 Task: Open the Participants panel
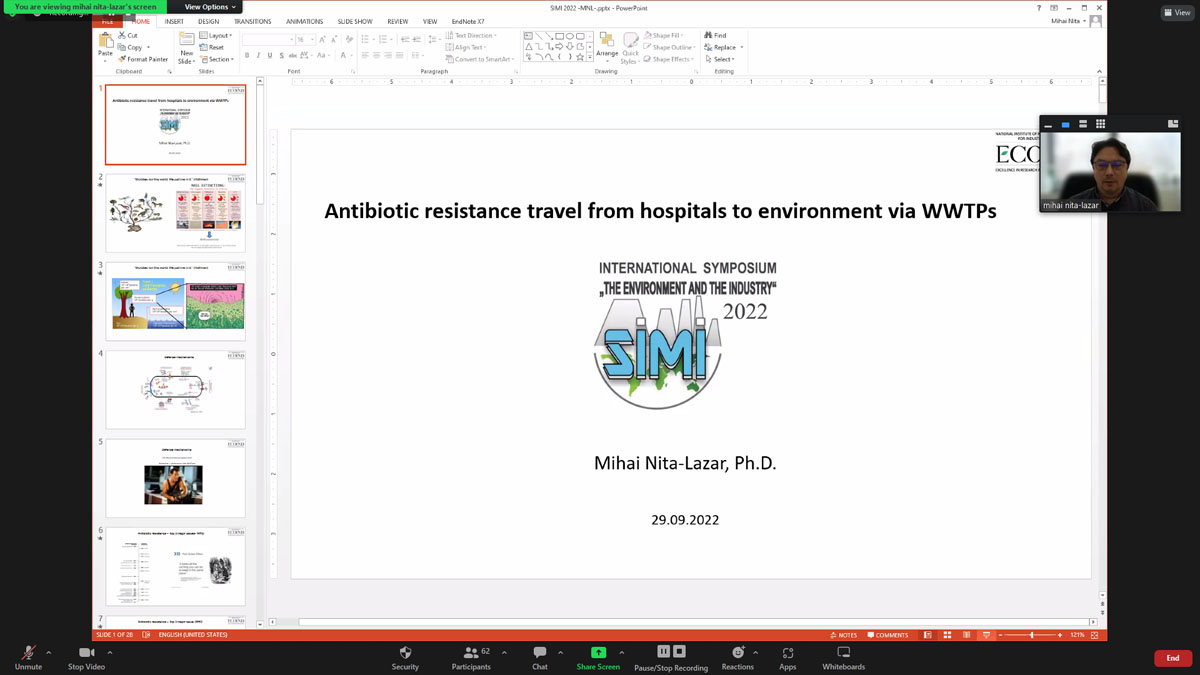471,657
